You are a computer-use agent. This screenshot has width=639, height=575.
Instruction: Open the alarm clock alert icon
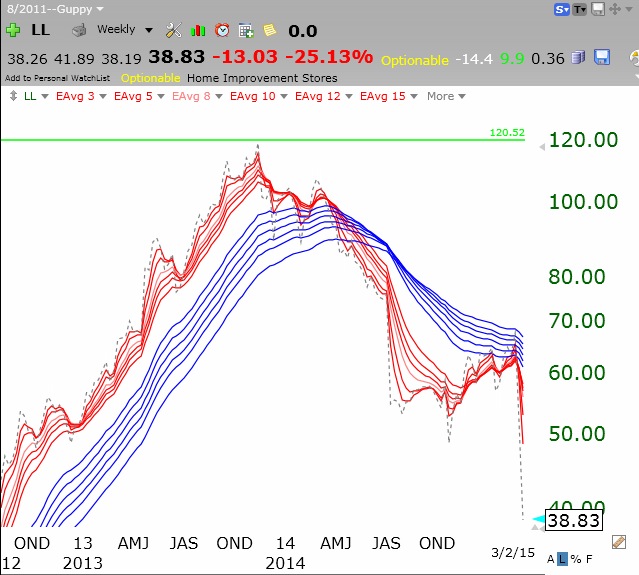pyautogui.click(x=222, y=30)
